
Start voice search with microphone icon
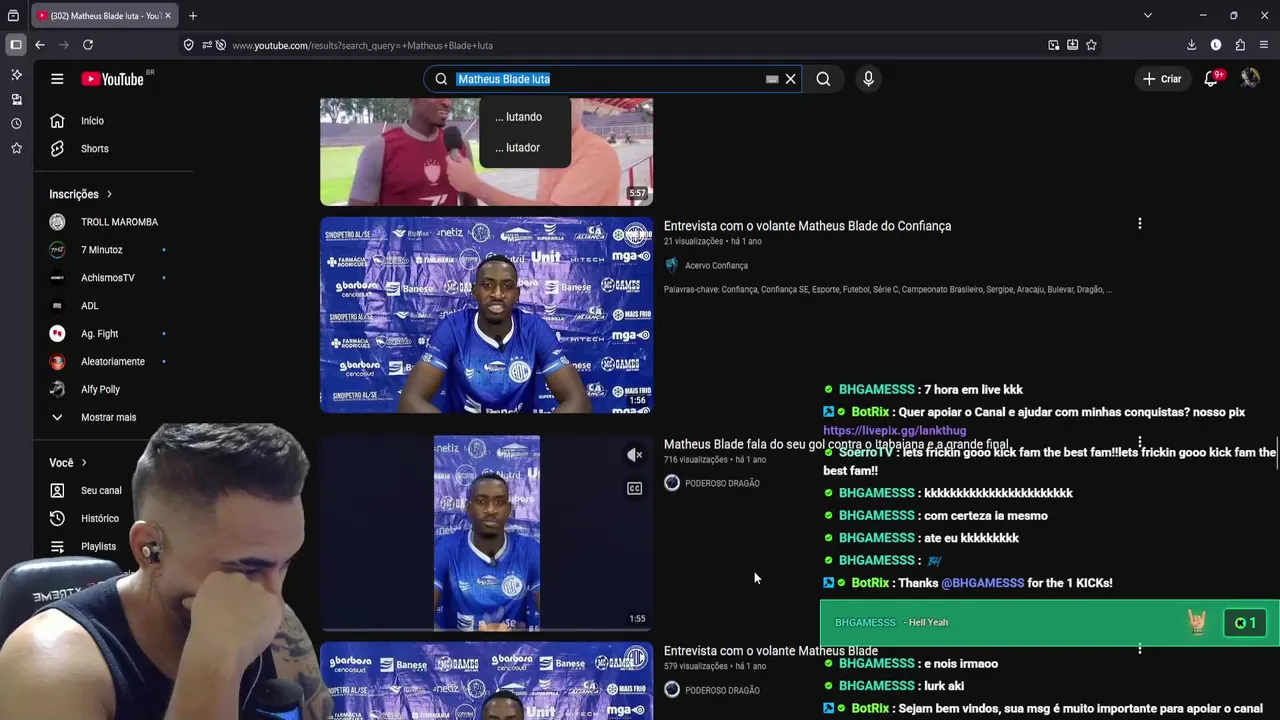pos(868,79)
